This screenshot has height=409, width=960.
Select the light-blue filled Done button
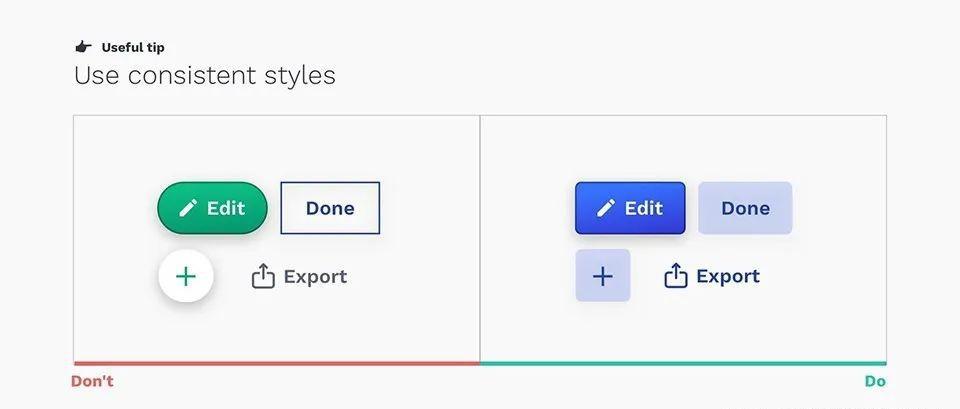pyautogui.click(x=745, y=208)
